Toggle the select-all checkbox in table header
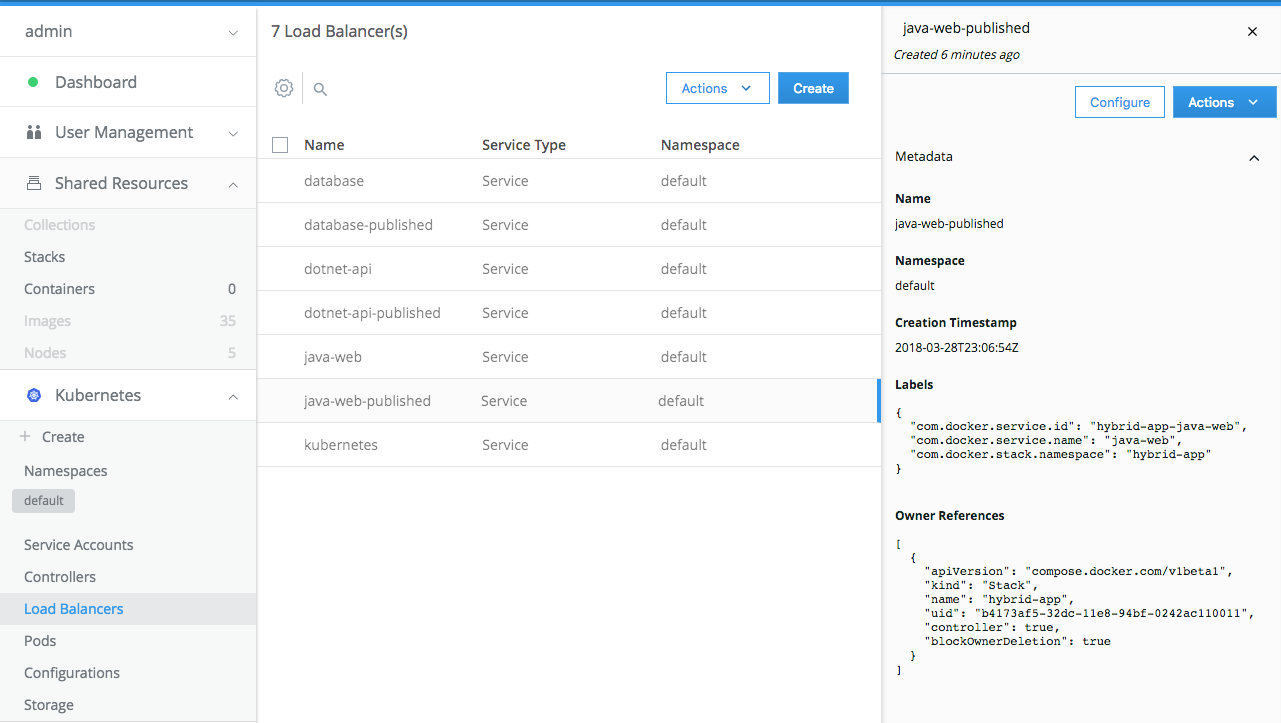This screenshot has width=1281, height=723. tap(280, 145)
